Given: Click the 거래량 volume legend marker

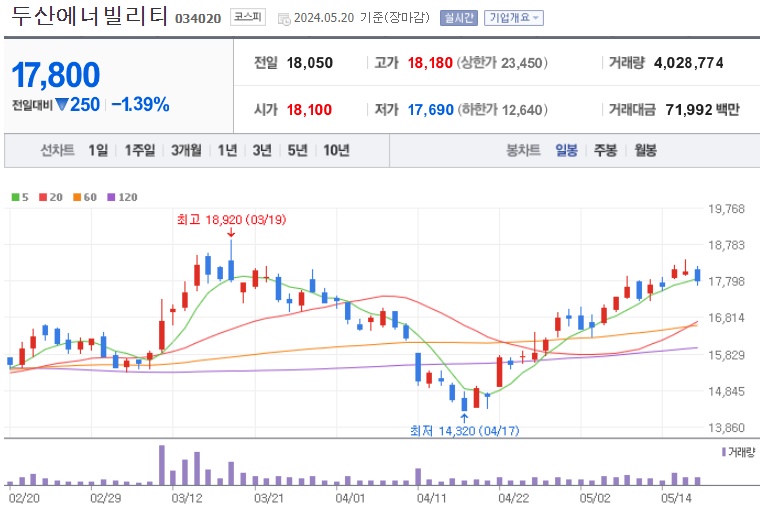Looking at the screenshot, I should click(724, 452).
